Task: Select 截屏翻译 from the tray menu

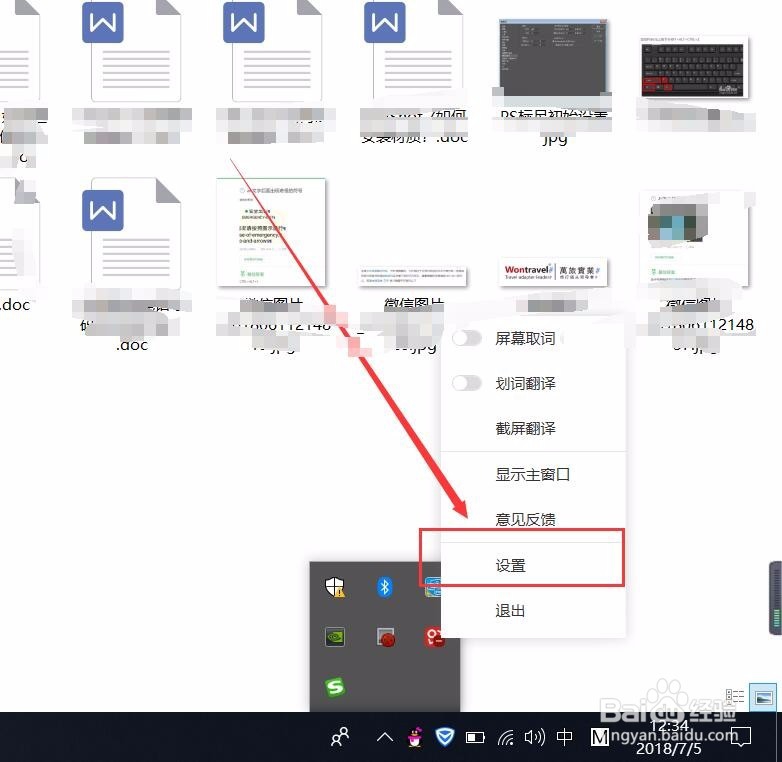Action: coord(525,428)
